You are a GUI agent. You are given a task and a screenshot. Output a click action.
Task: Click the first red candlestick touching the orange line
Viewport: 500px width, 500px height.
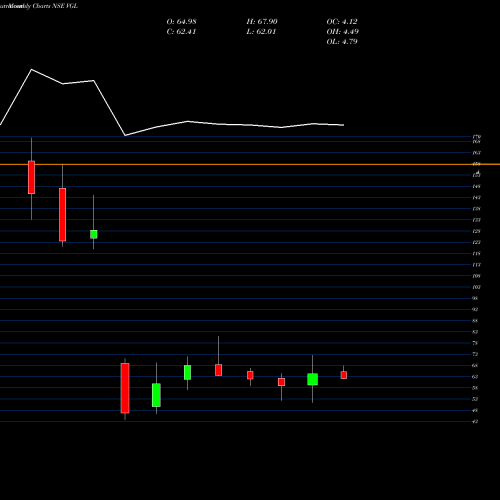coord(31,177)
